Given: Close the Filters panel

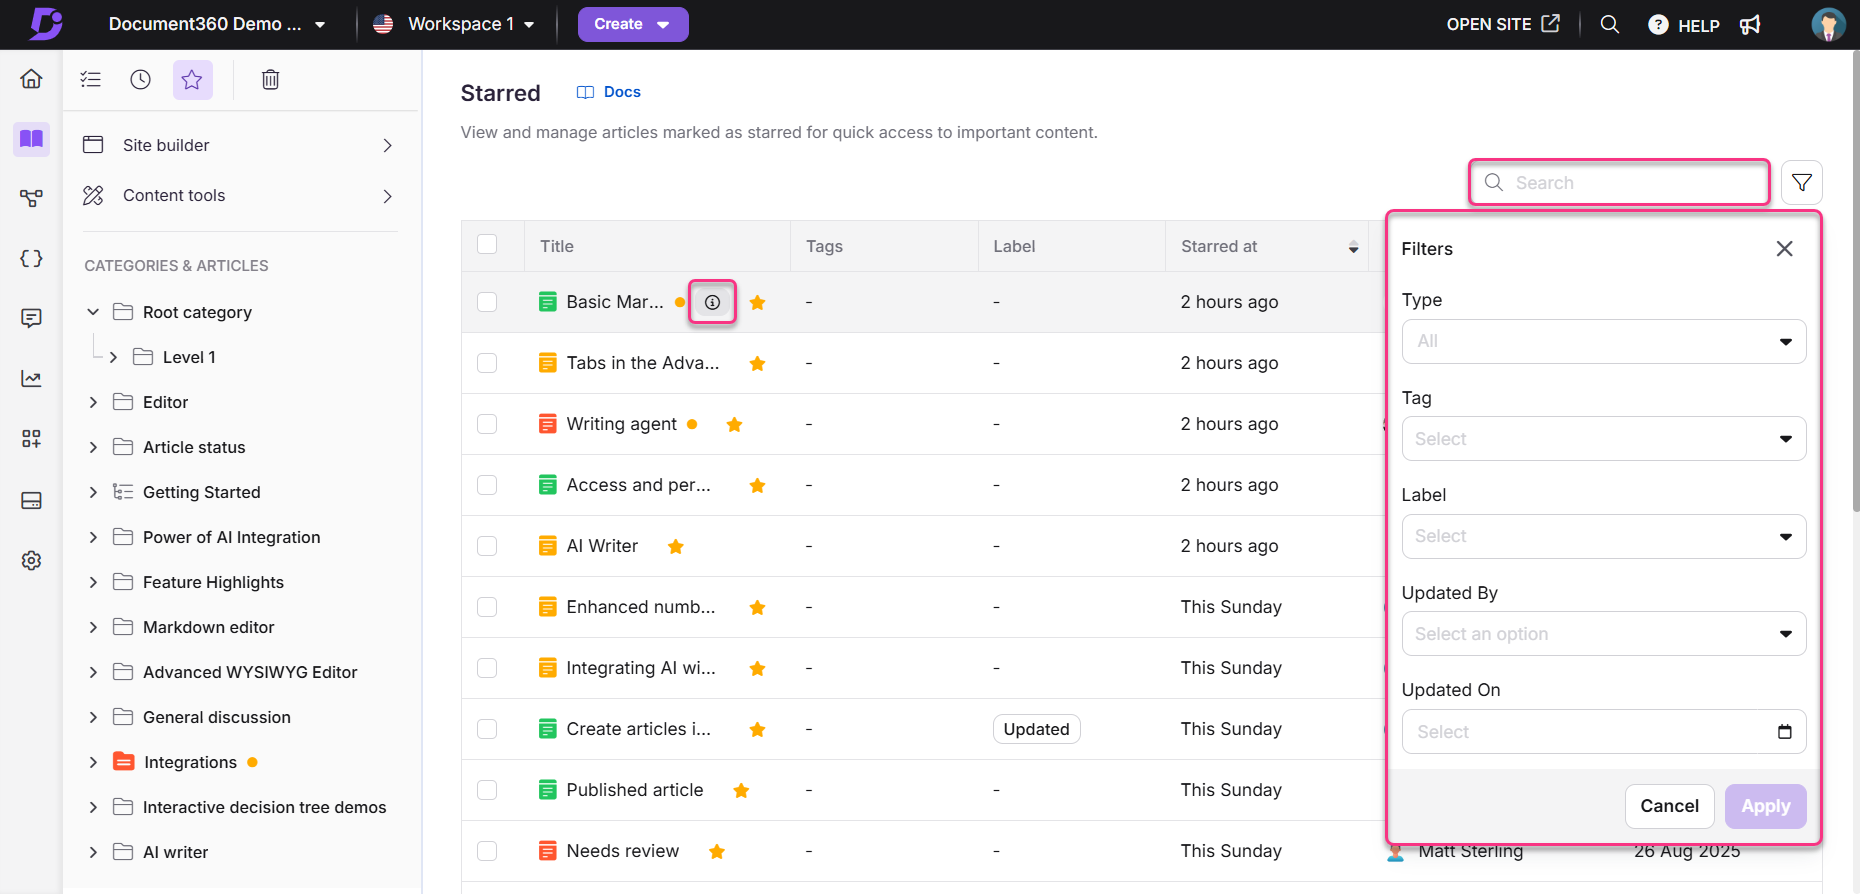Looking at the screenshot, I should tap(1784, 248).
